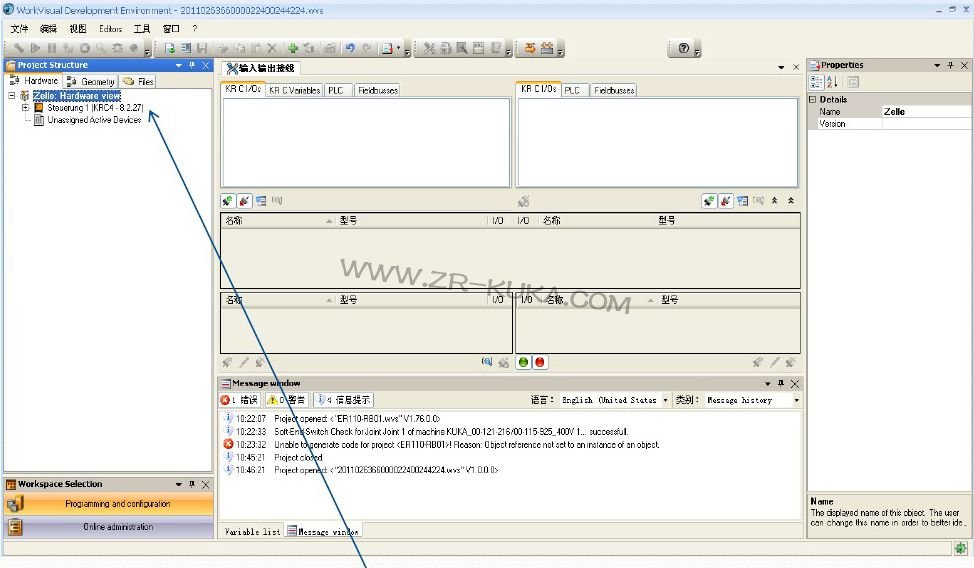Viewport: 974px width, 568px height.
Task: Expand the Steuerung 1 (KRC4) tree node
Action: (25, 107)
